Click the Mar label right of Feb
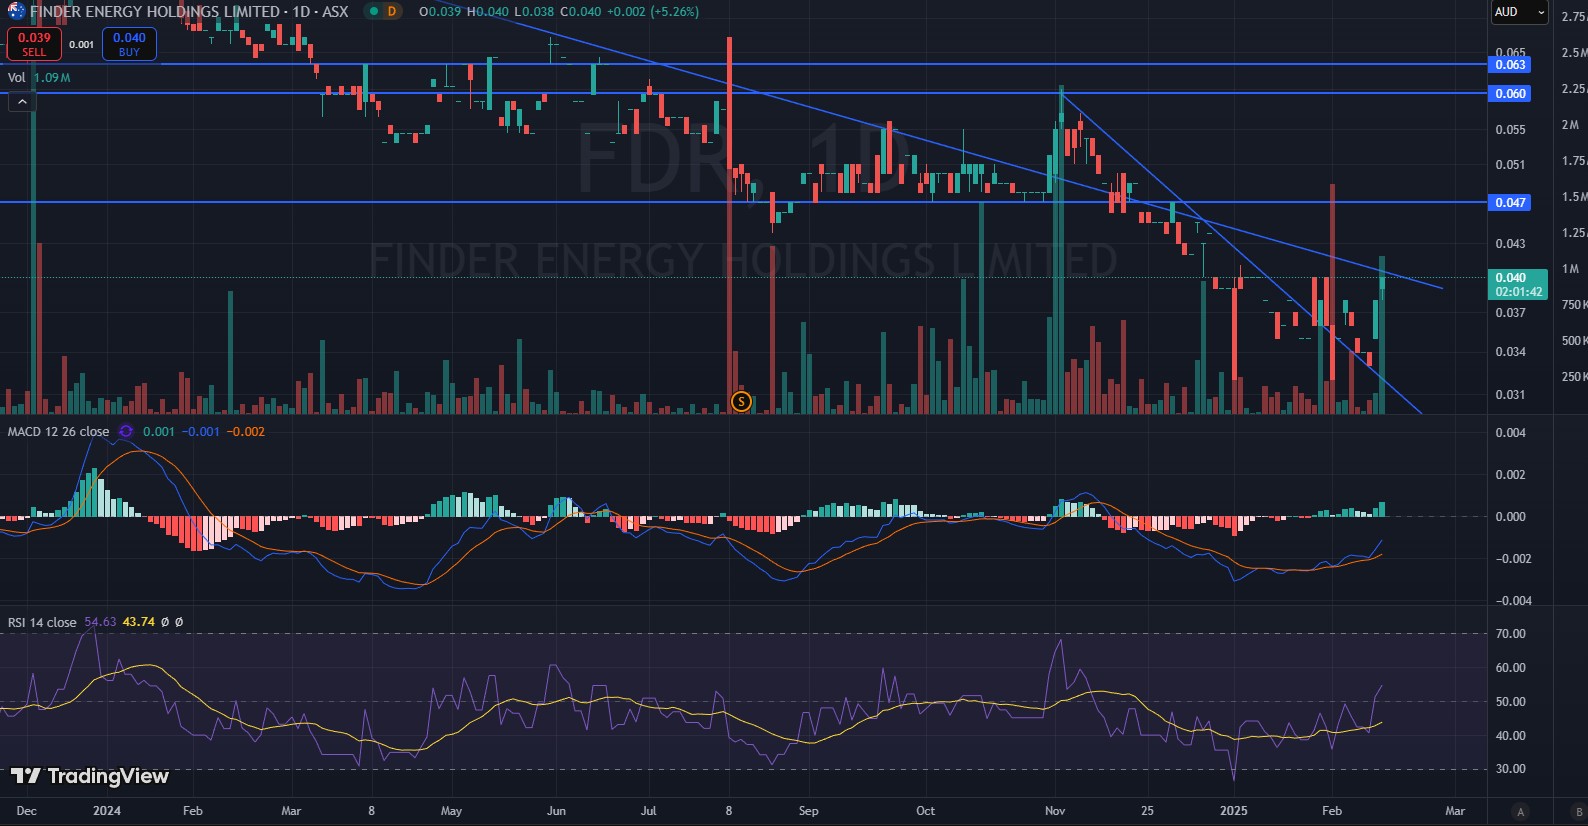This screenshot has width=1588, height=826. click(x=1455, y=811)
